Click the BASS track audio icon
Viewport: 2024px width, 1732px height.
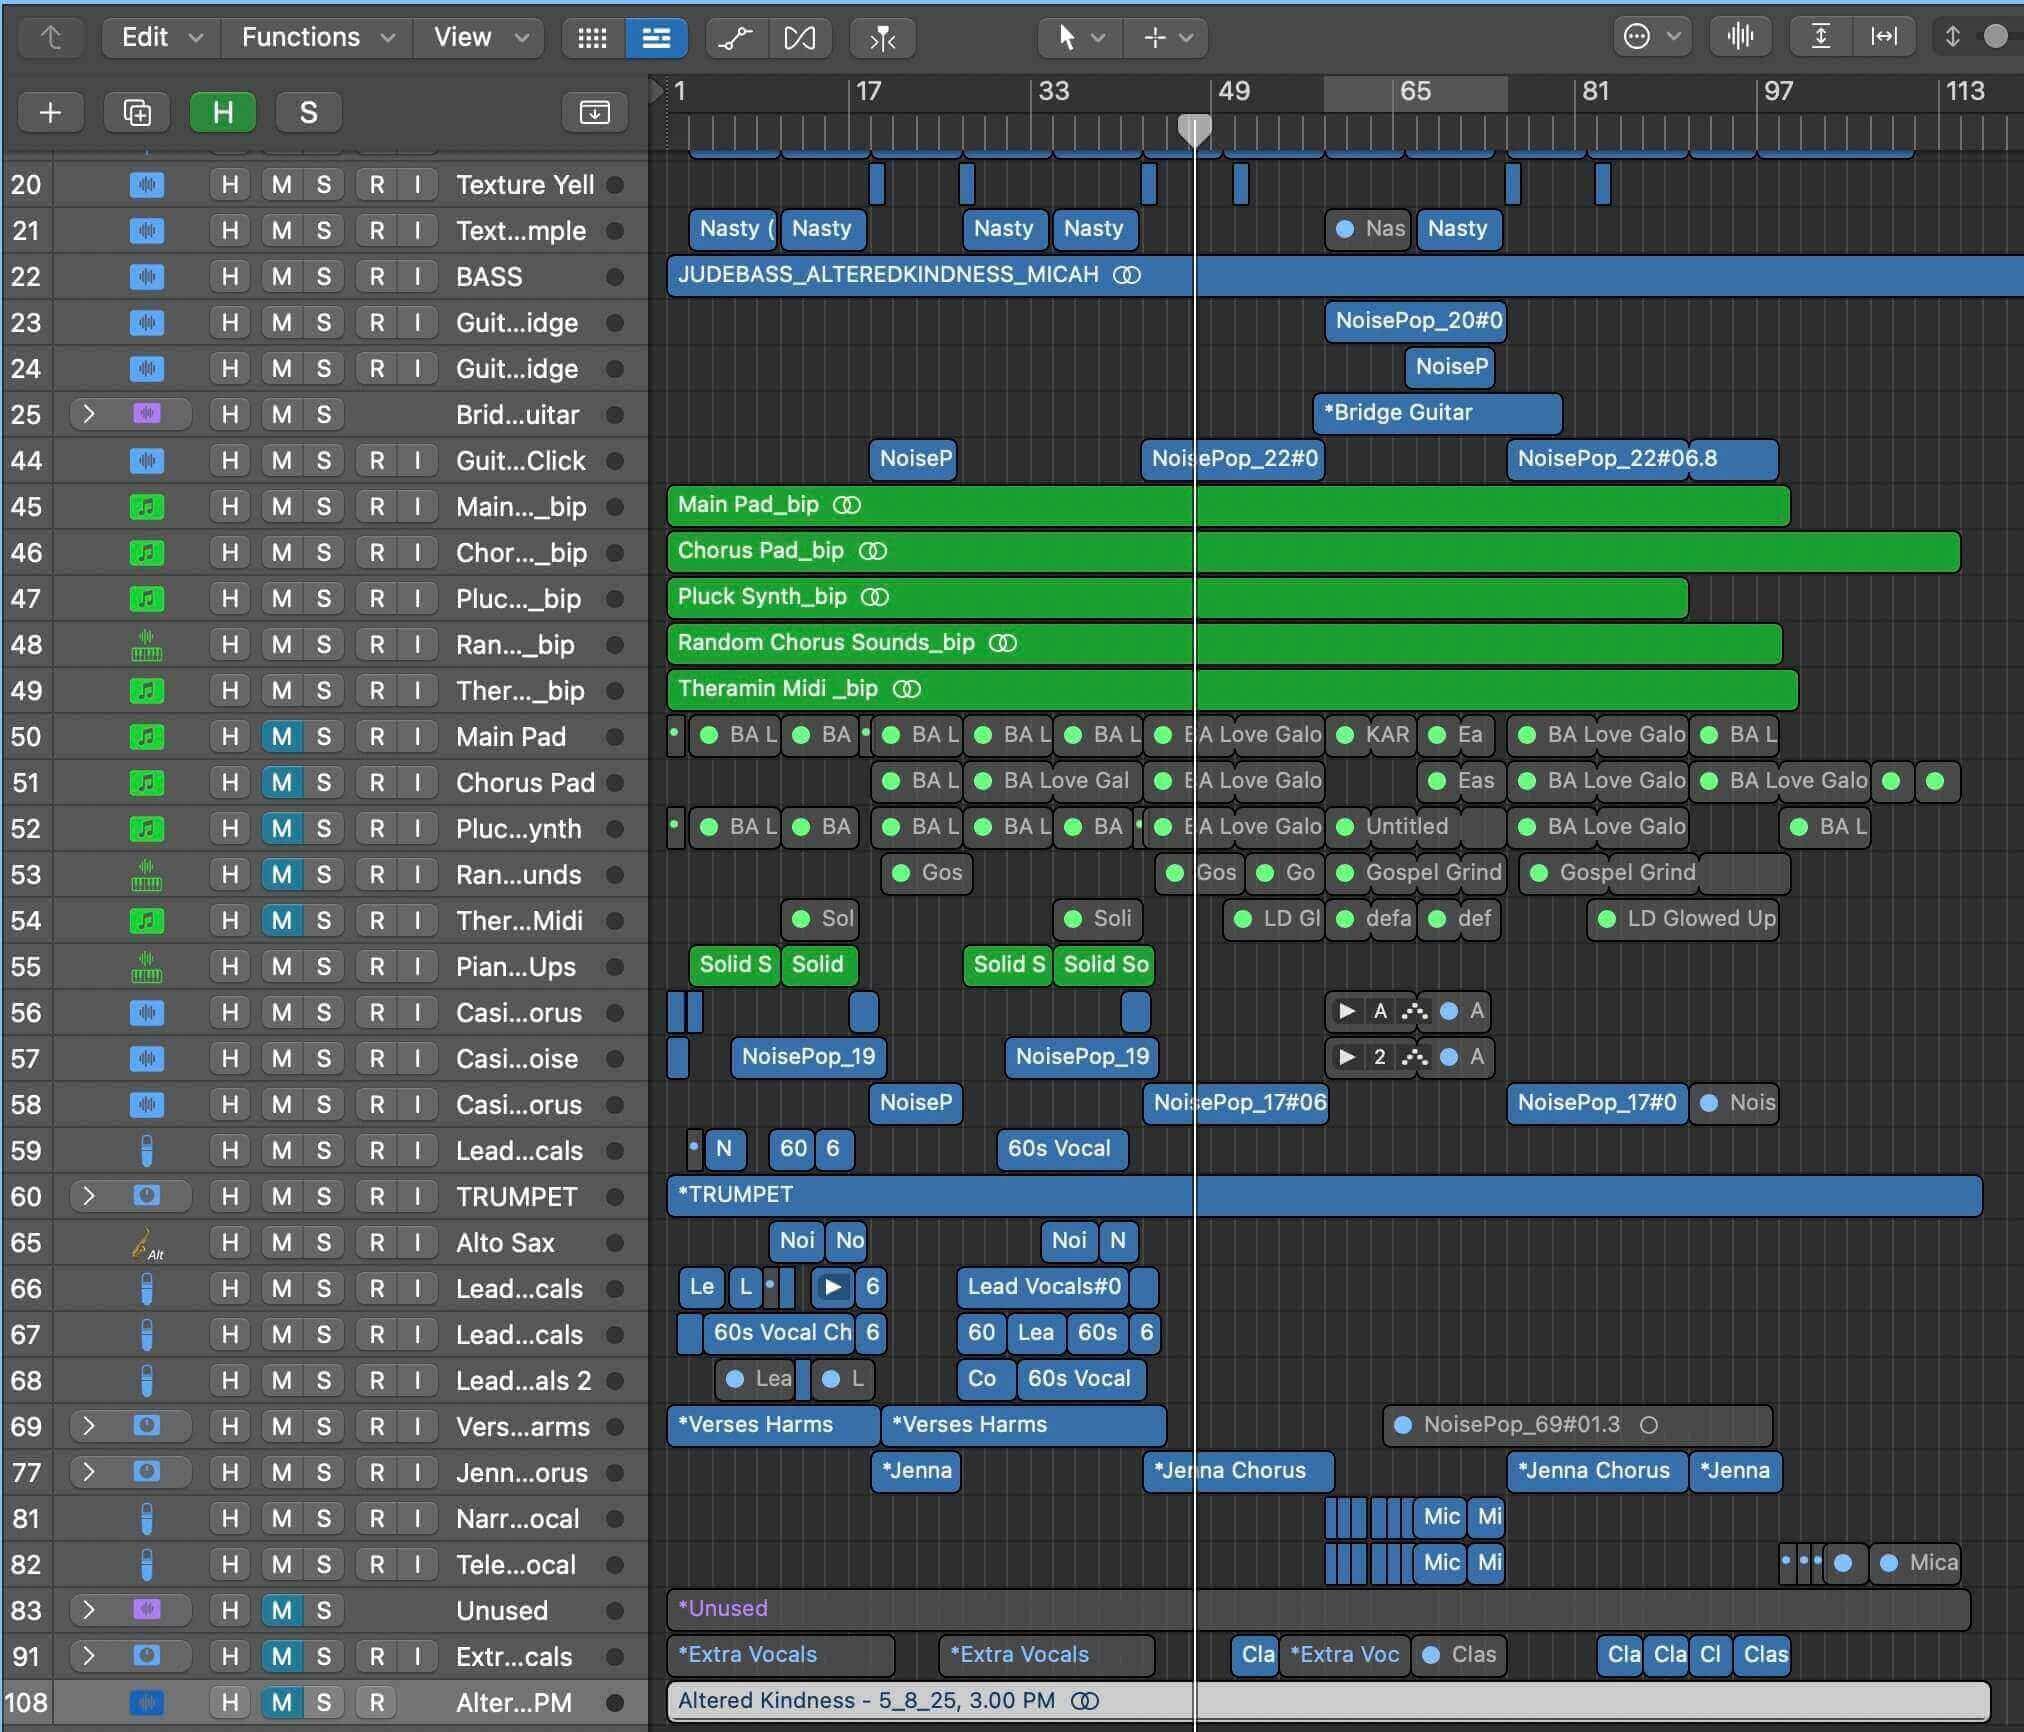(147, 277)
